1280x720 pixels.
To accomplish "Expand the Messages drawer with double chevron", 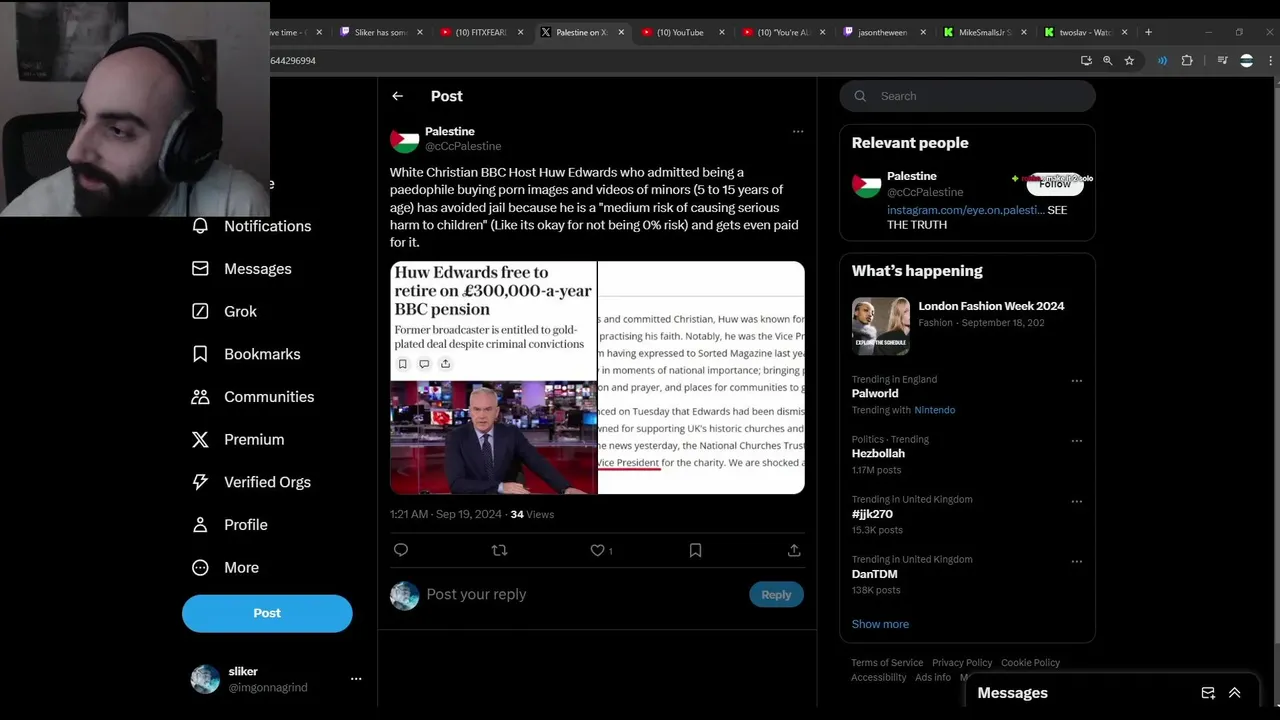I will tap(1235, 693).
